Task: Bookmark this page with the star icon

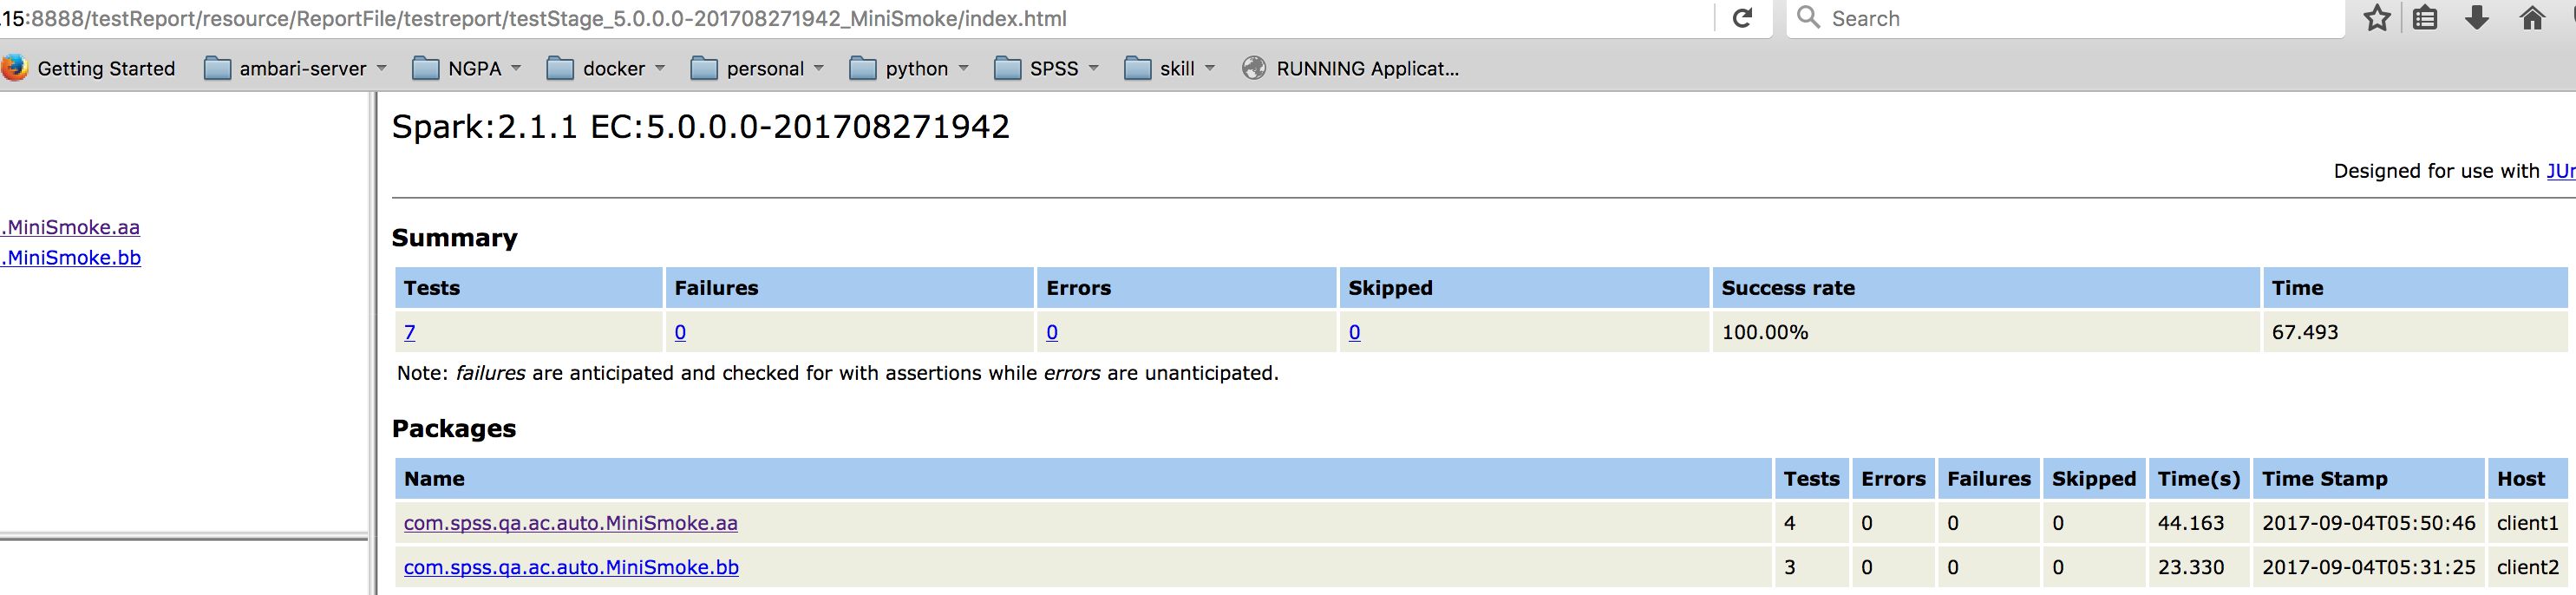Action: [2377, 18]
